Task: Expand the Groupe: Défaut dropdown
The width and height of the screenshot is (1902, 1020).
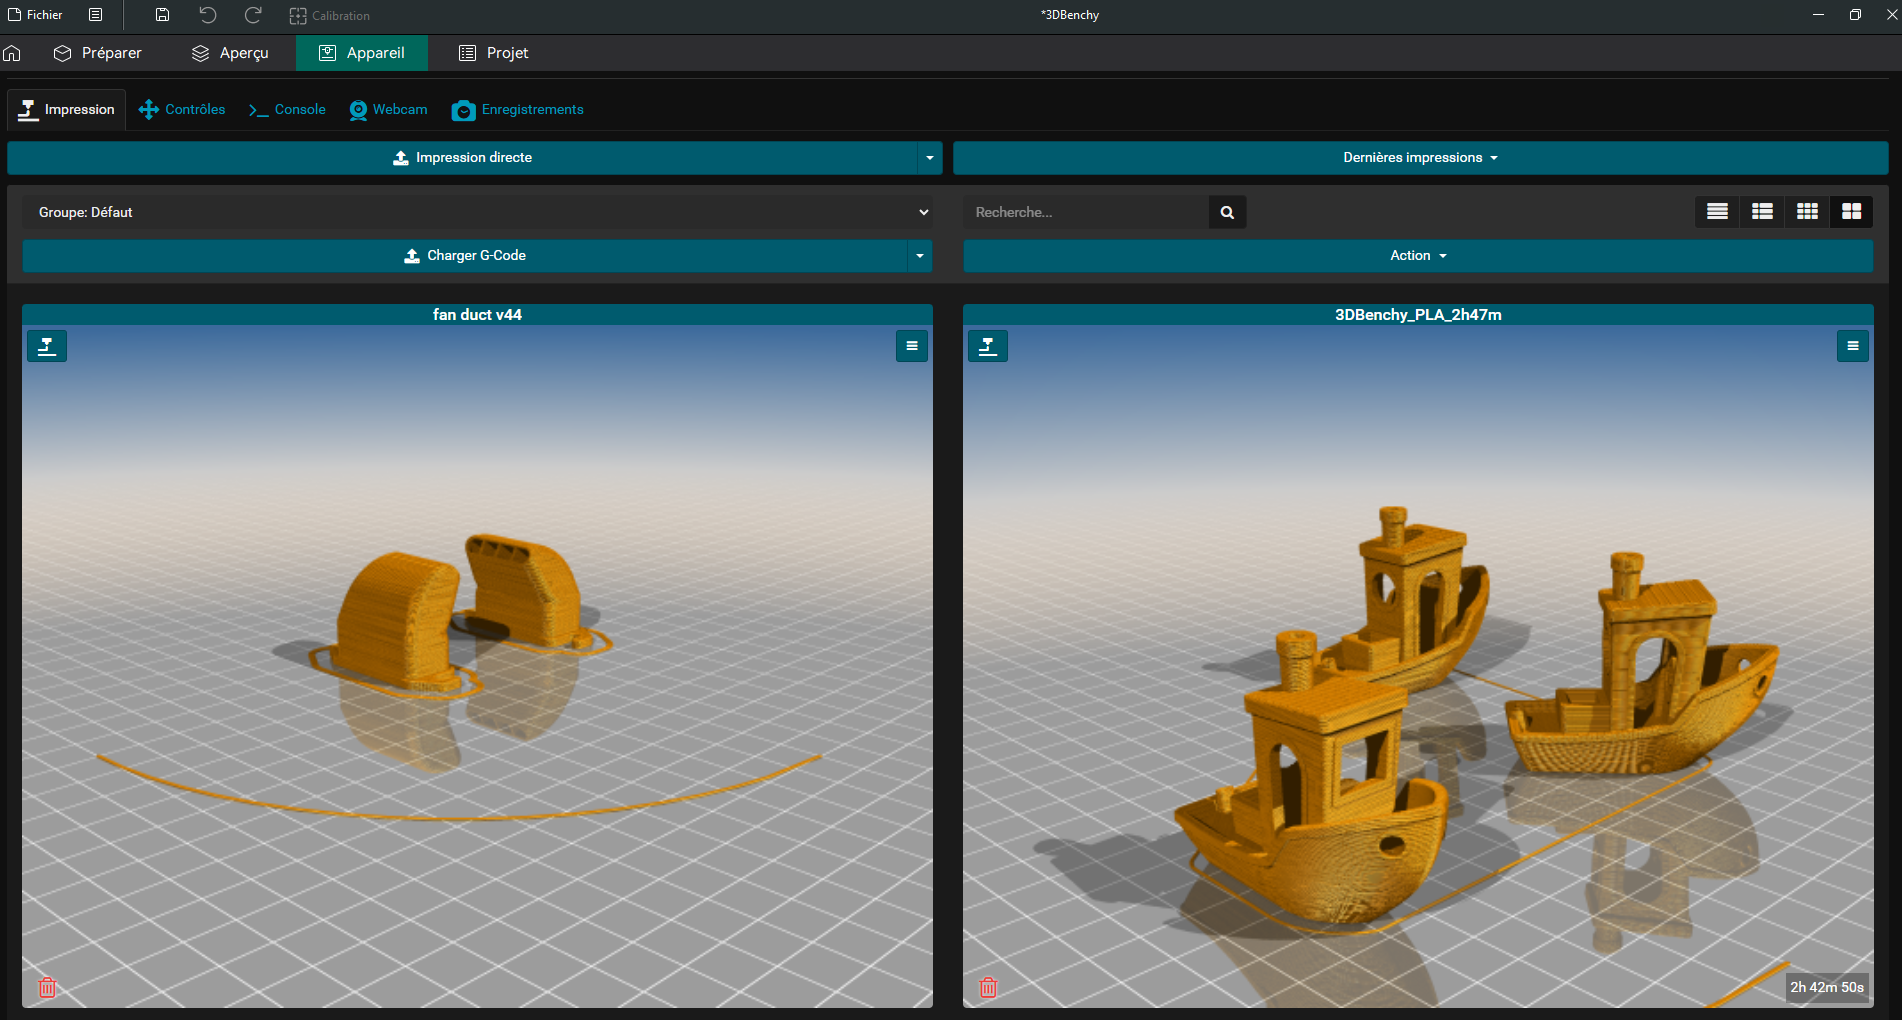Action: pos(477,212)
